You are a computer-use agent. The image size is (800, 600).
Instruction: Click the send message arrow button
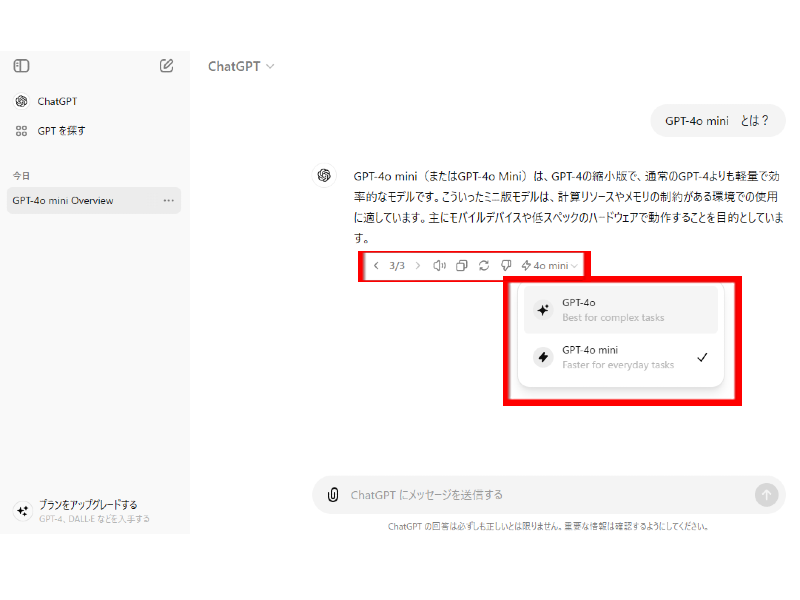[x=766, y=495]
